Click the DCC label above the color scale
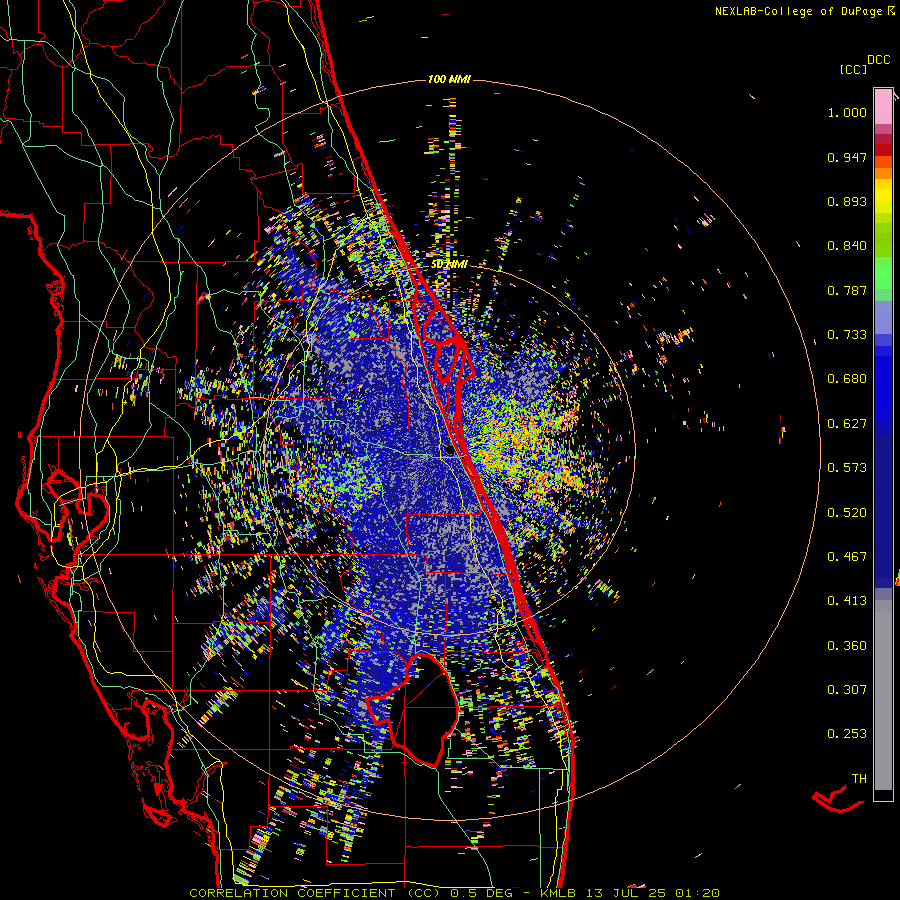This screenshot has width=900, height=900. pos(878,60)
